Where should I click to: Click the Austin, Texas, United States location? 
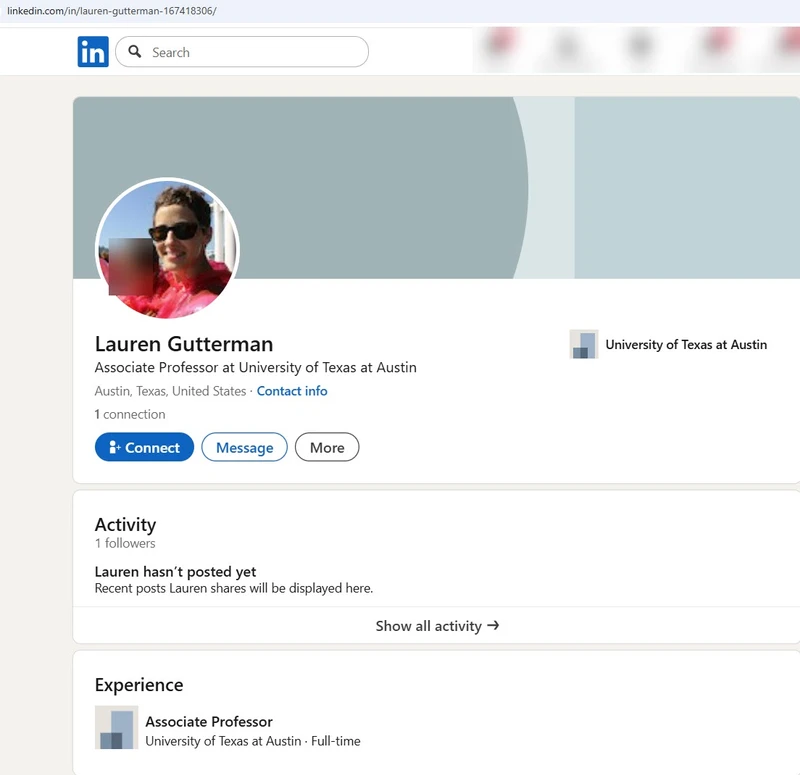[170, 391]
